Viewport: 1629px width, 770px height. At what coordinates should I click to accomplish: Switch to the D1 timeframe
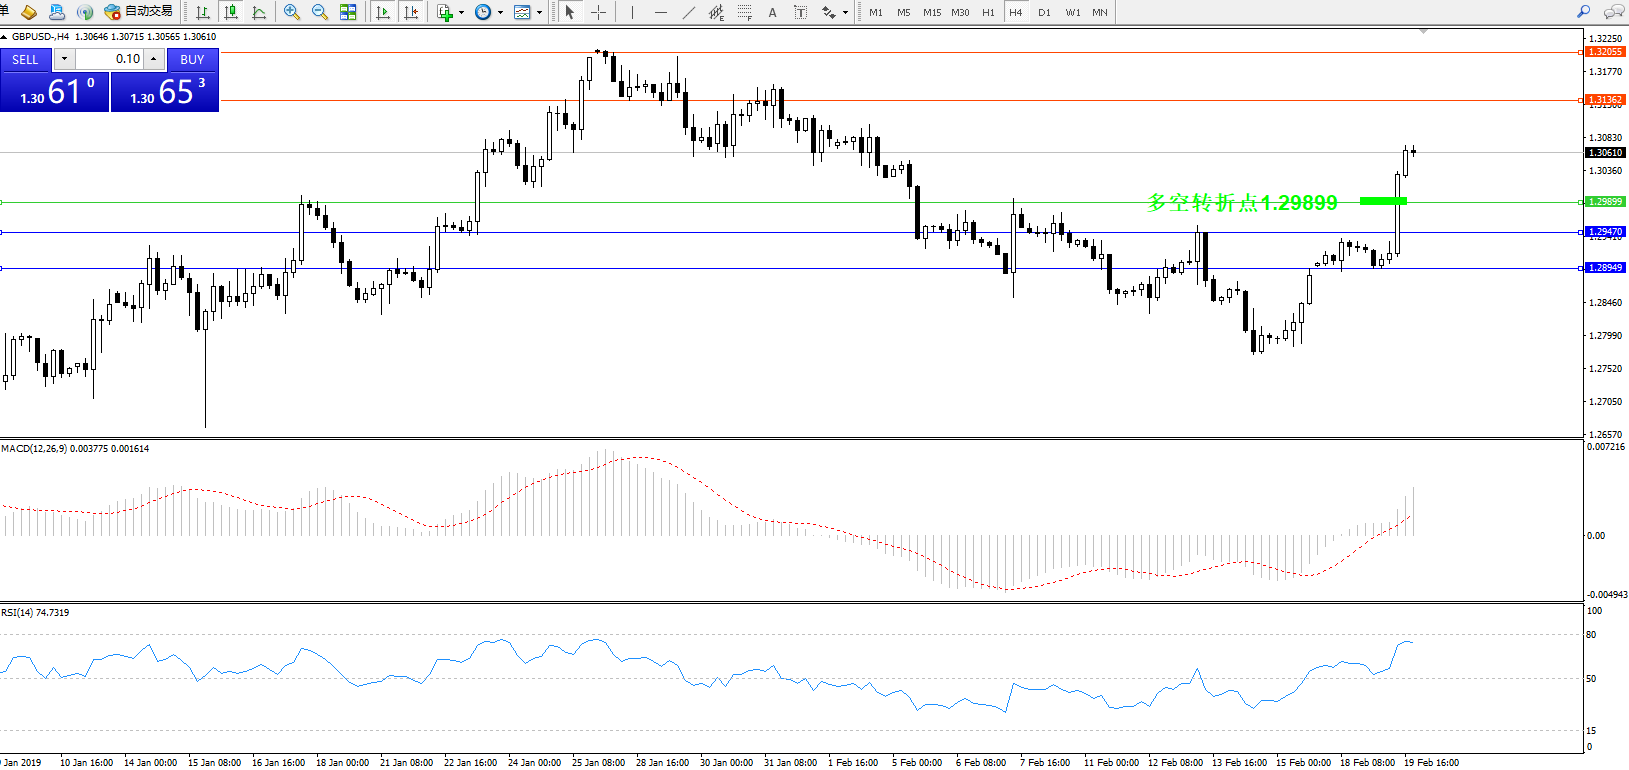point(1044,12)
